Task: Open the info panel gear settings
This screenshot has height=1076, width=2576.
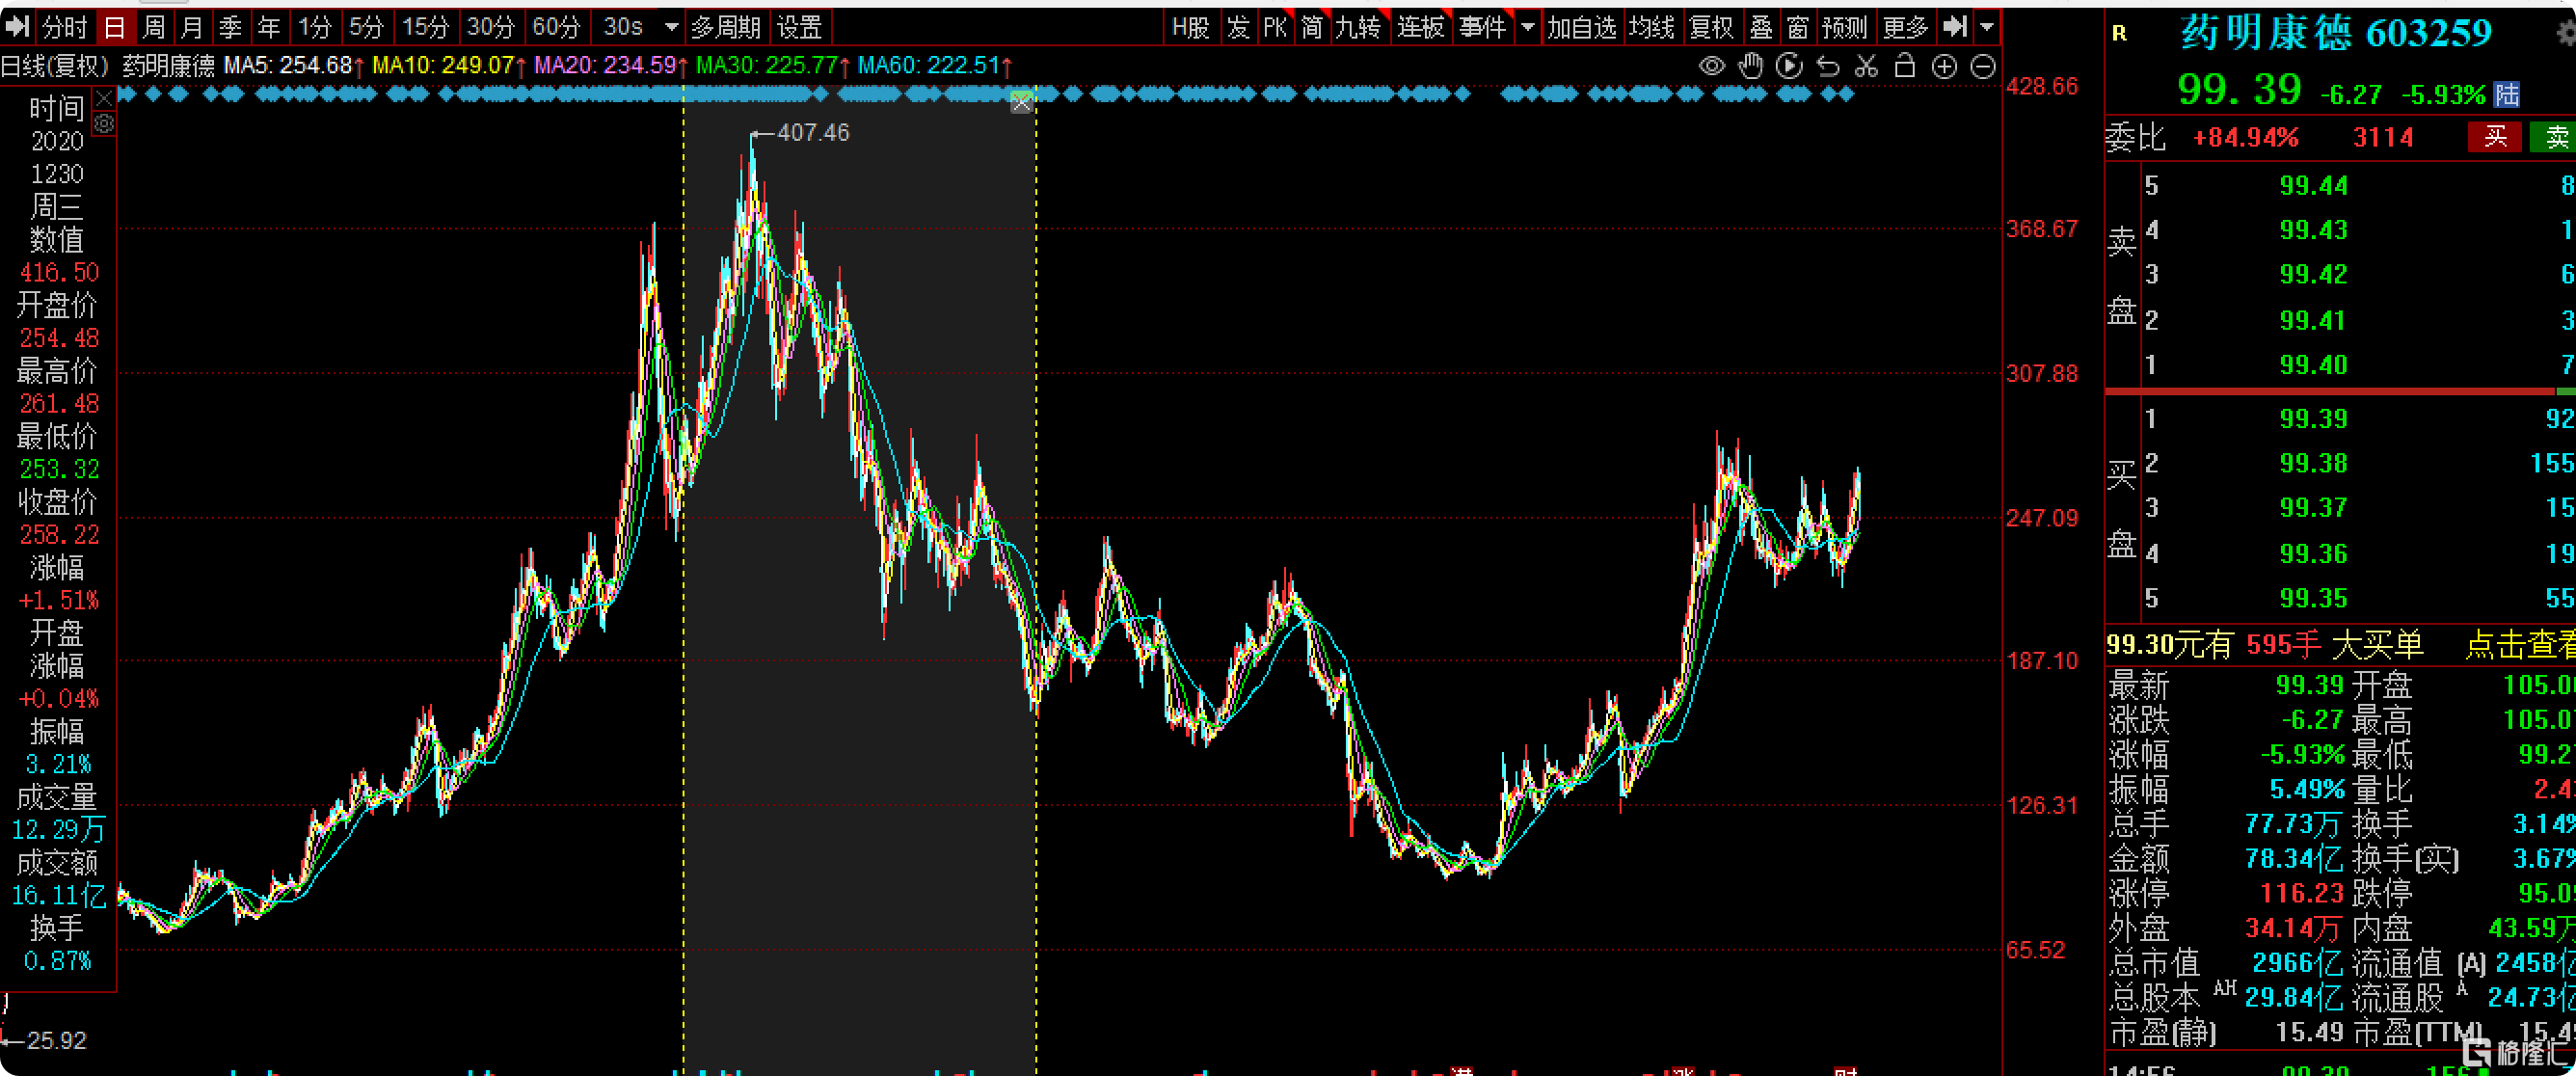Action: coord(104,123)
